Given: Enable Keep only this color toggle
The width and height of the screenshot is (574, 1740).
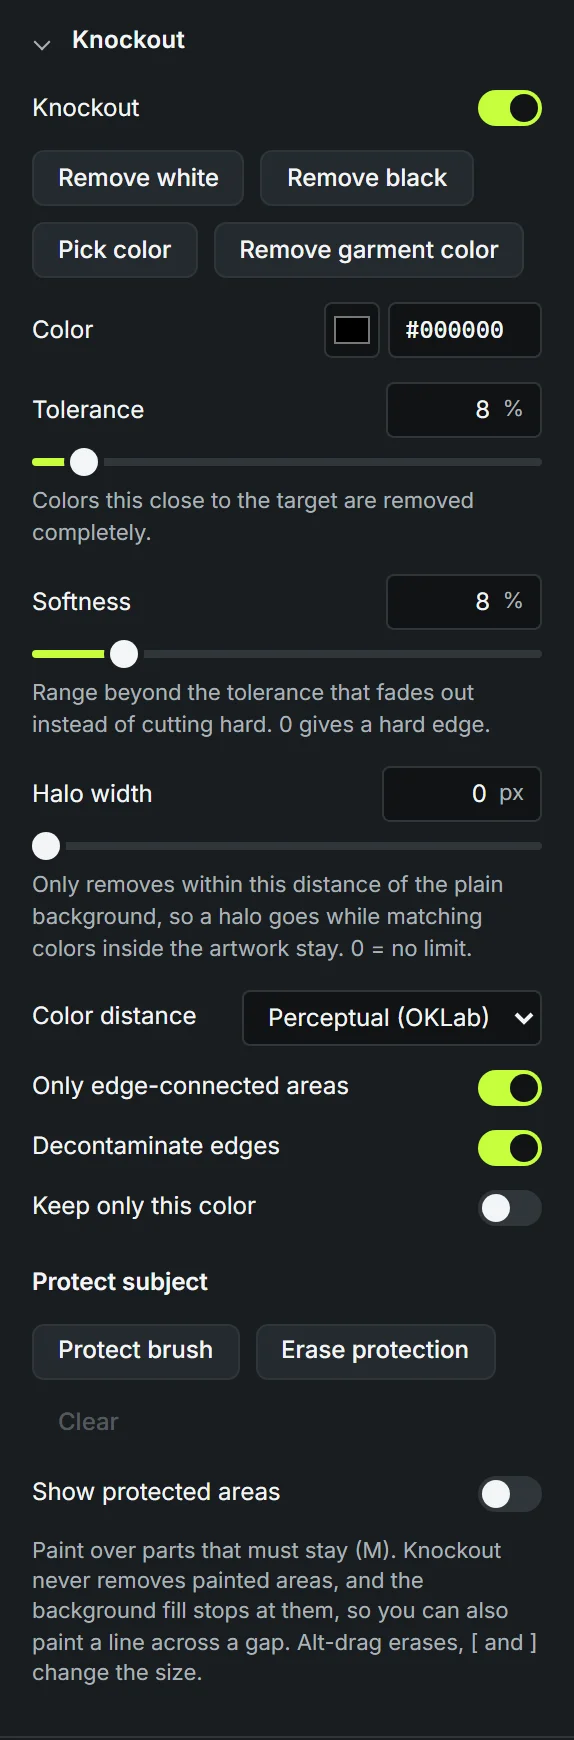Looking at the screenshot, I should click(510, 1208).
